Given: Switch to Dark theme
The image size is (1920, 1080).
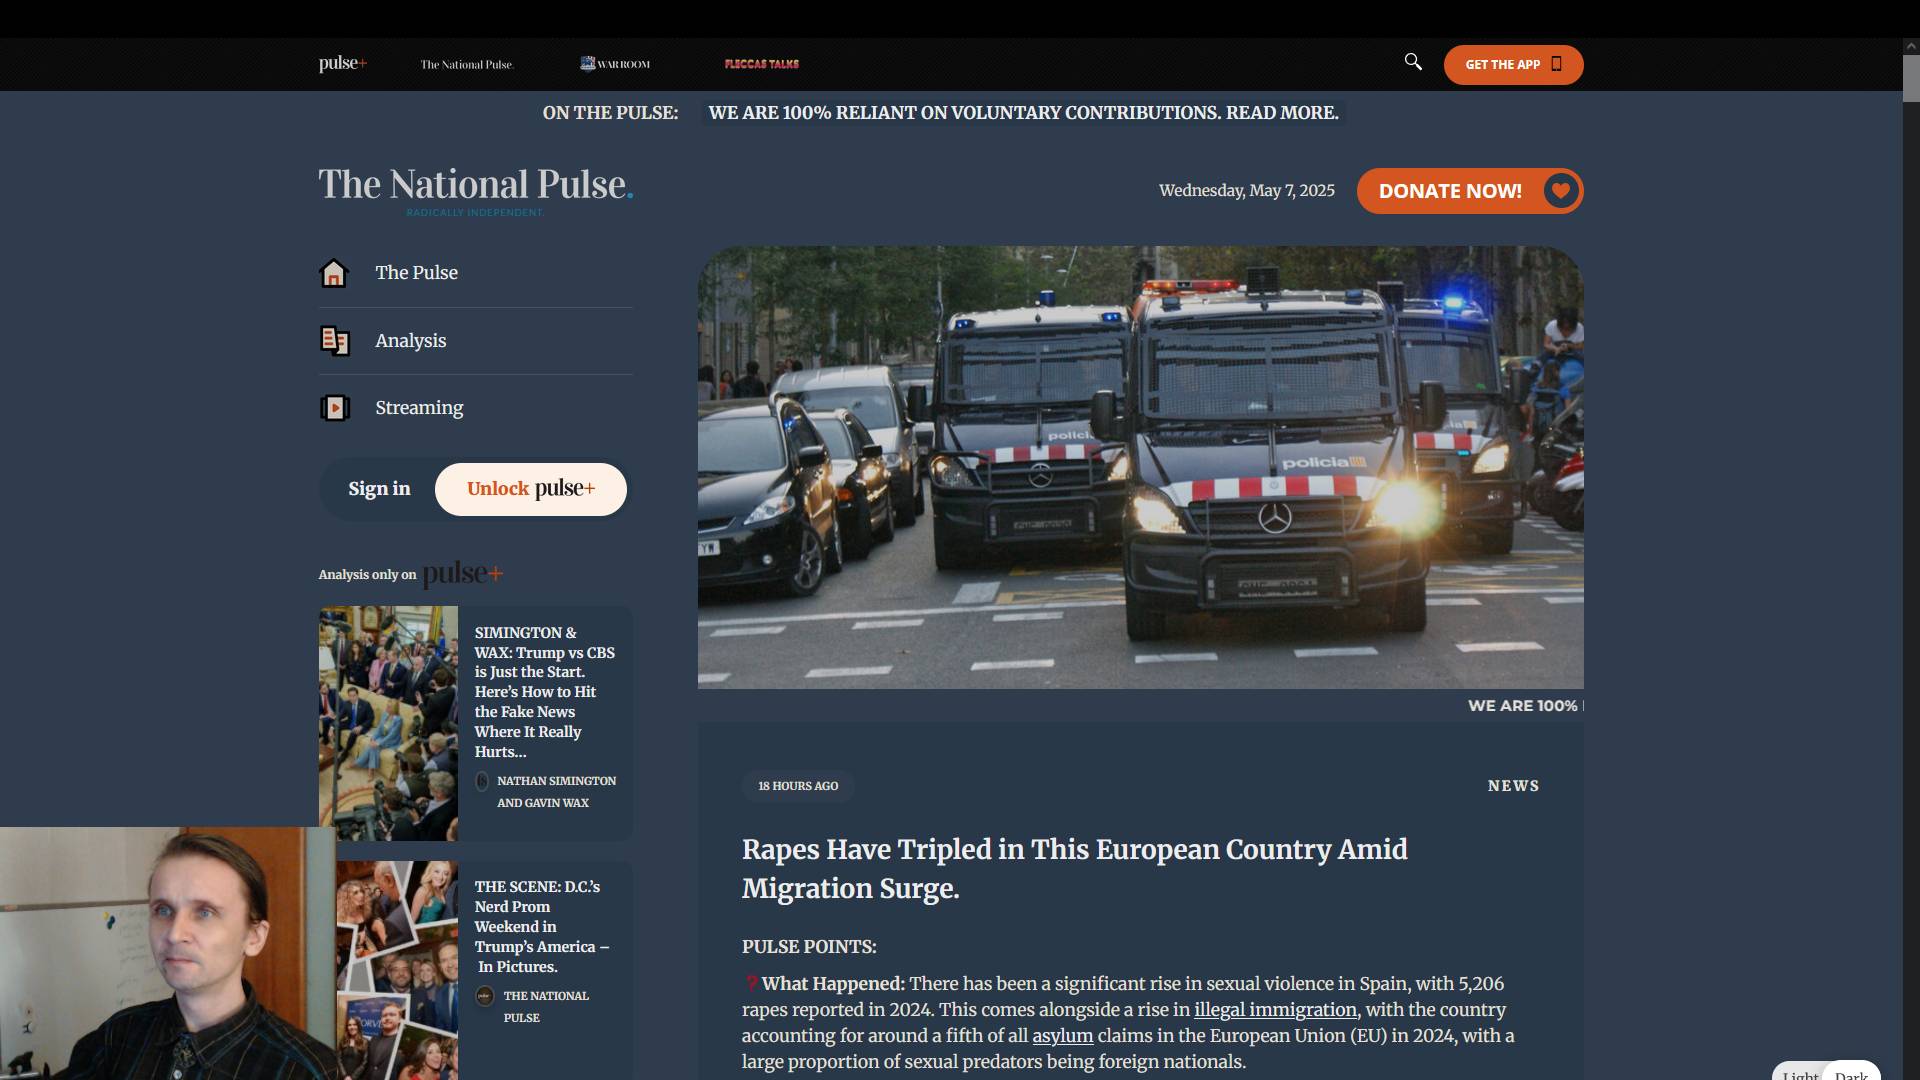Looking at the screenshot, I should (x=1851, y=1075).
